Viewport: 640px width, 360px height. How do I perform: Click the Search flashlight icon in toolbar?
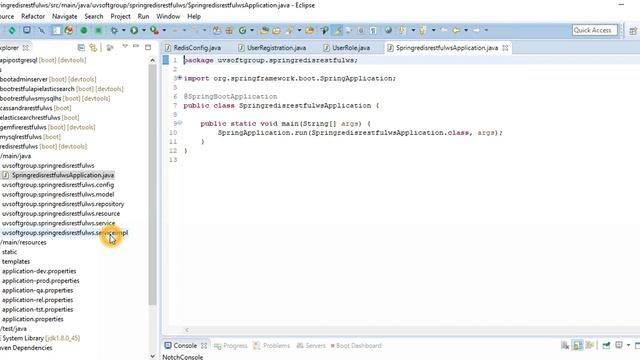[x=290, y=30]
